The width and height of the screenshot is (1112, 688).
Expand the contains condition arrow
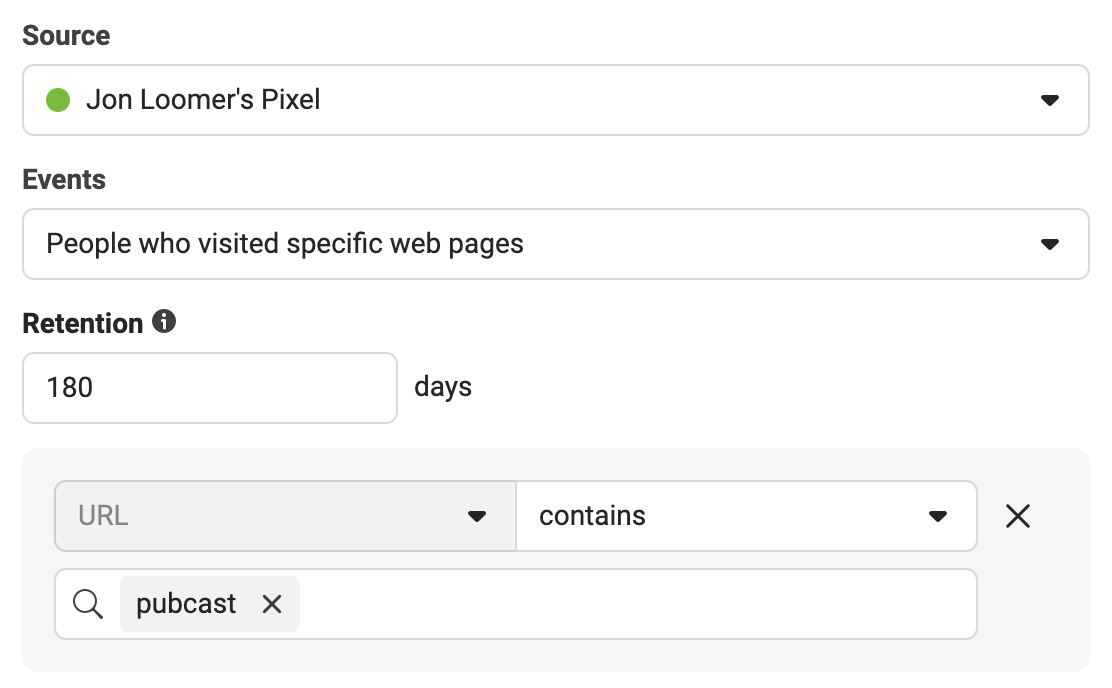(x=938, y=516)
